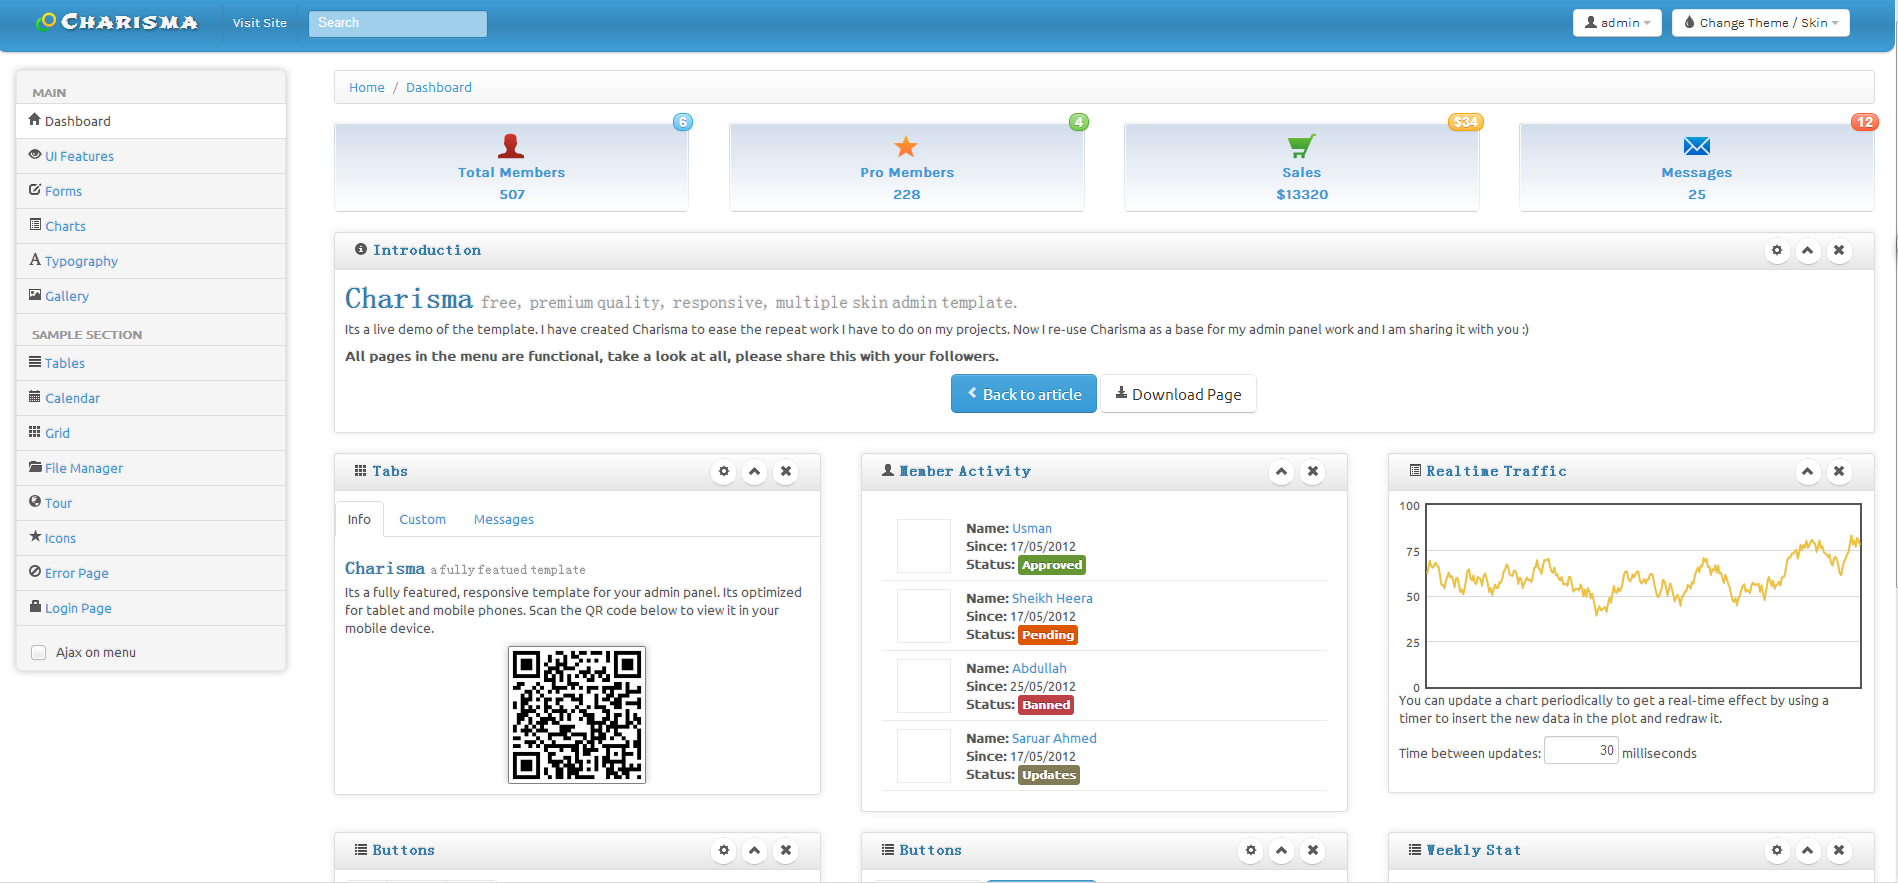Click the Sales shopping cart icon
The width and height of the screenshot is (1898, 883).
1301,146
